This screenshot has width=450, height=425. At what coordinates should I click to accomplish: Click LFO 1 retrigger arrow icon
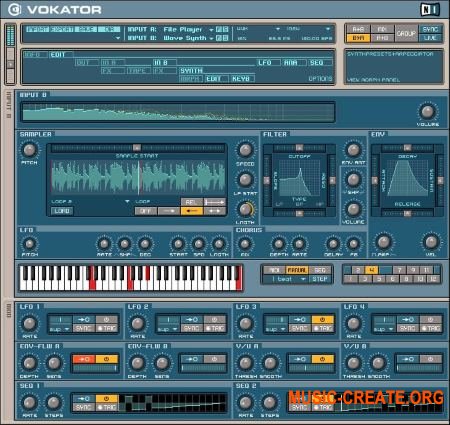point(84,319)
